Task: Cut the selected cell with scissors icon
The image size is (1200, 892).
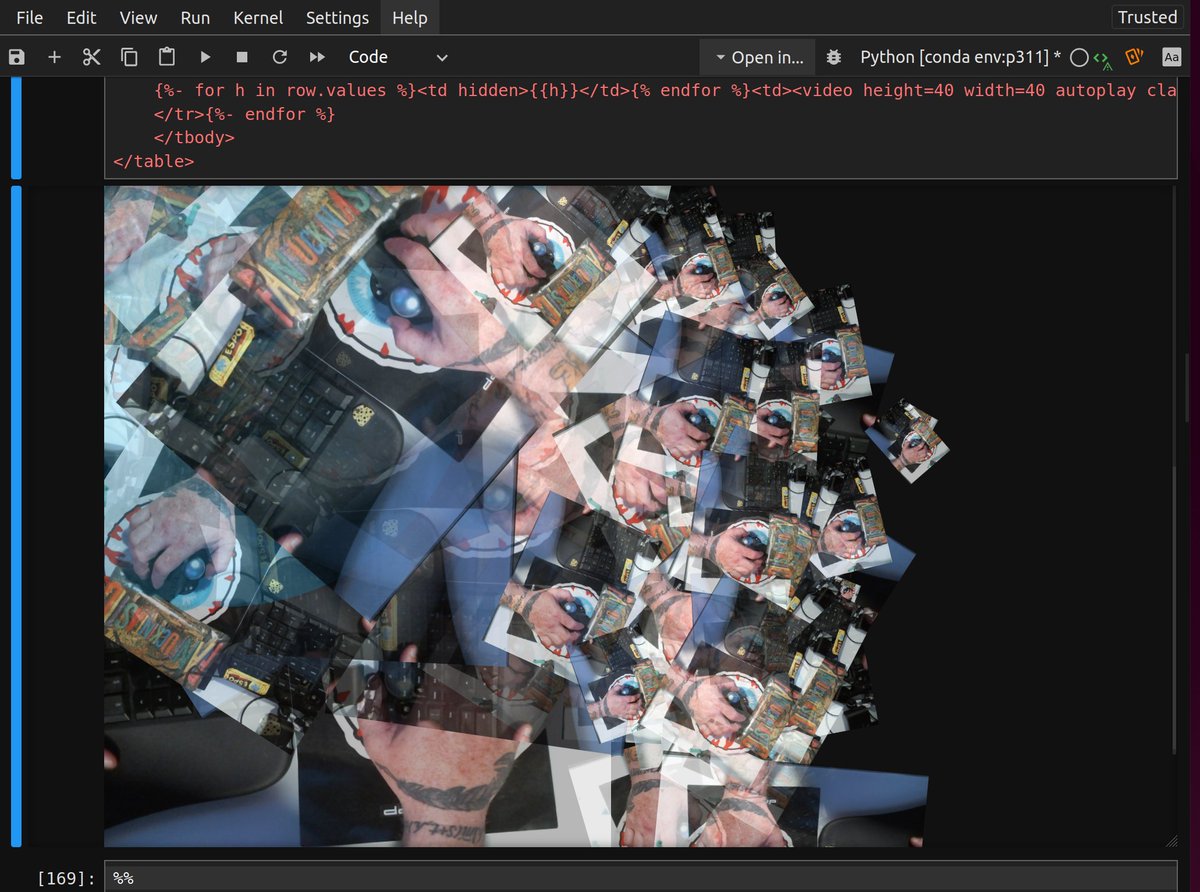Action: point(92,57)
